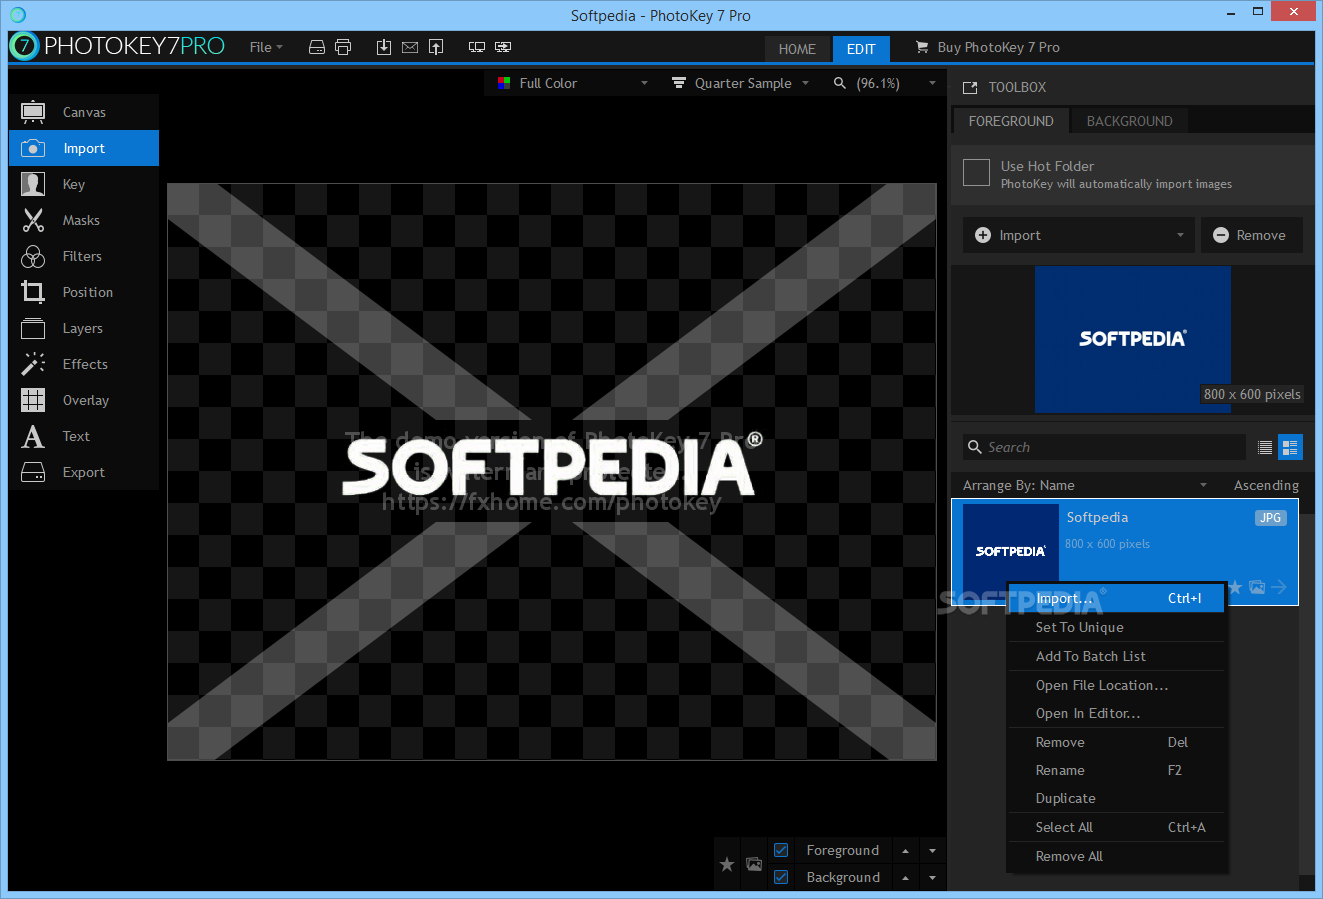Viewport: 1323px width, 899px height.
Task: Choose Duplicate in context menu
Action: (1116, 798)
